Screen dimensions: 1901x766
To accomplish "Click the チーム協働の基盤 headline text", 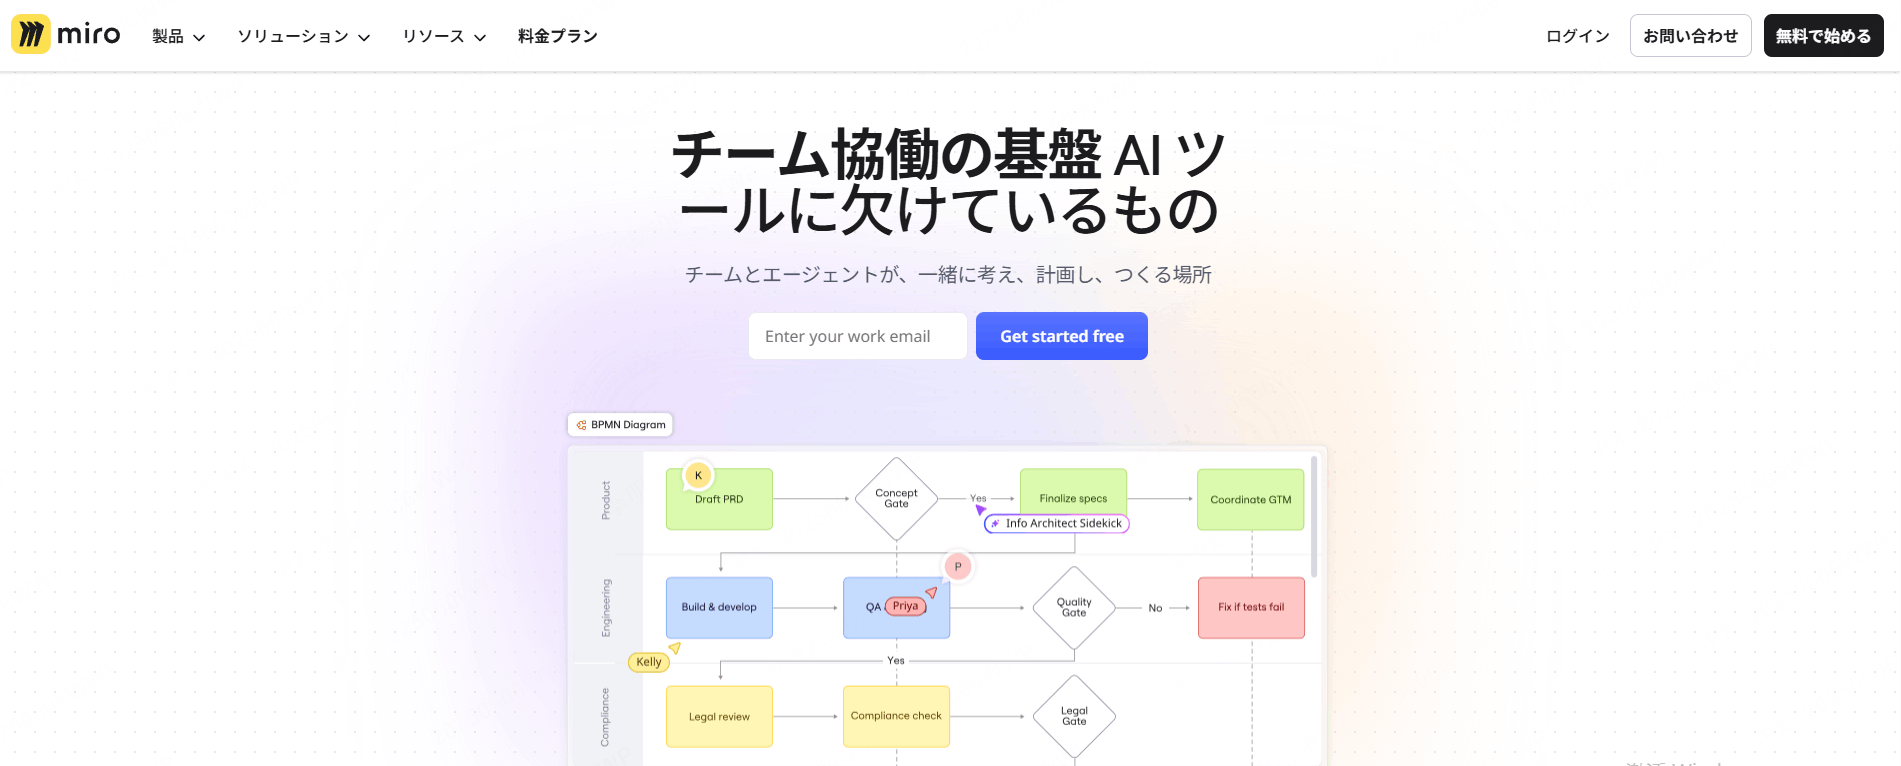I will click(x=886, y=155).
